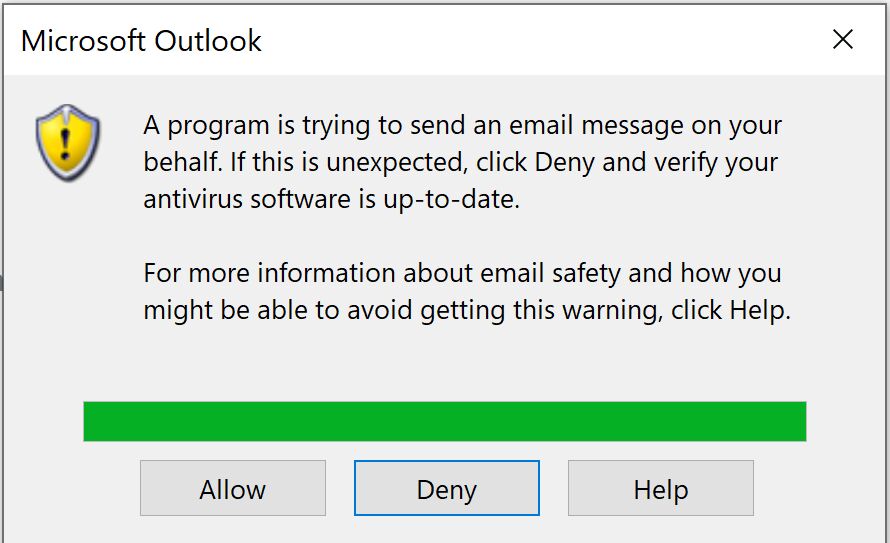The width and height of the screenshot is (890, 543).
Task: Deny the email send request
Action: pyautogui.click(x=447, y=488)
